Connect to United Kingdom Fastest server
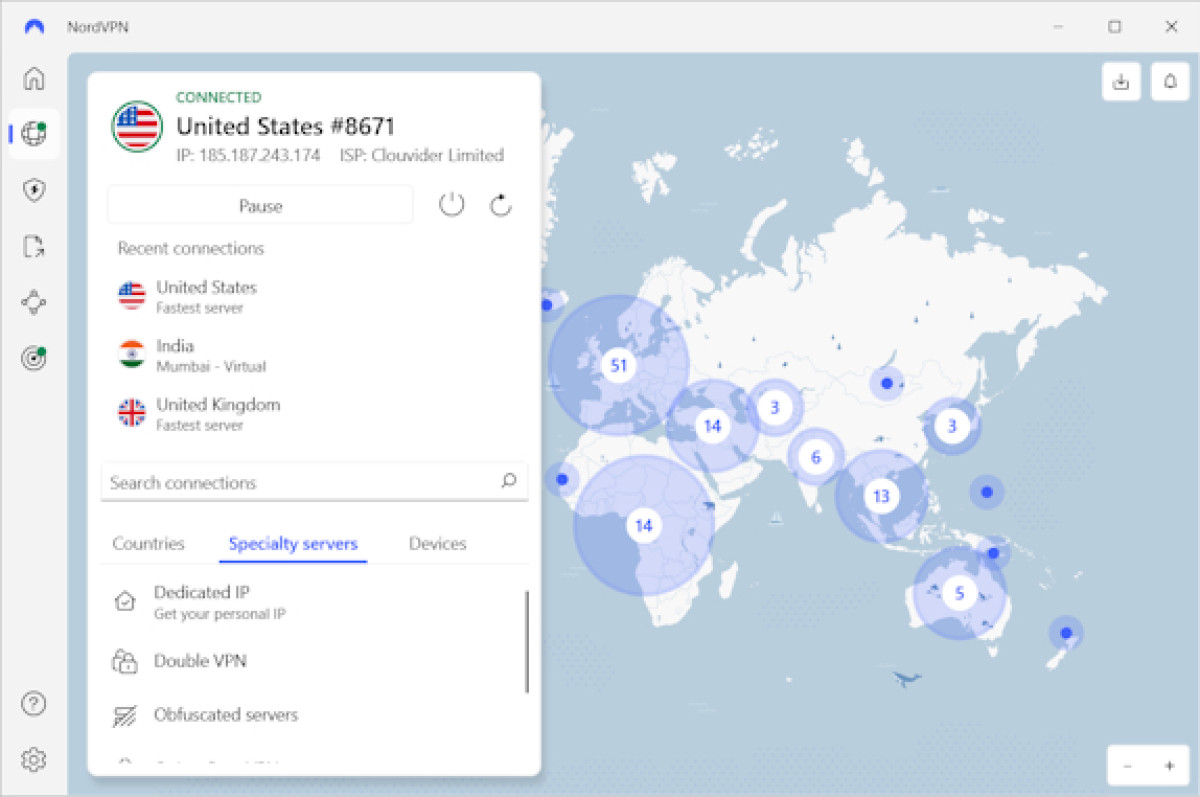1200x797 pixels. 314,414
